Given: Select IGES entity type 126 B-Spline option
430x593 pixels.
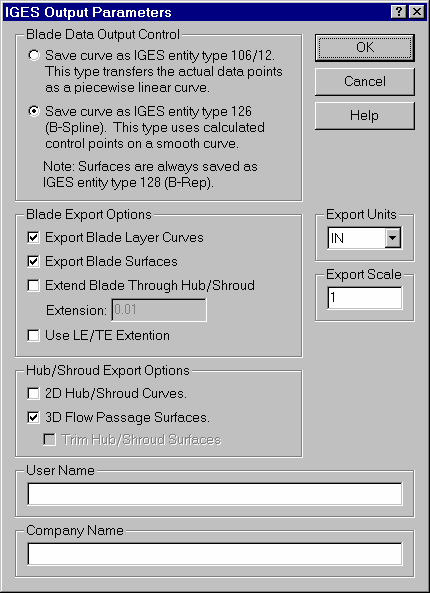Looking at the screenshot, I should click(x=34, y=112).
